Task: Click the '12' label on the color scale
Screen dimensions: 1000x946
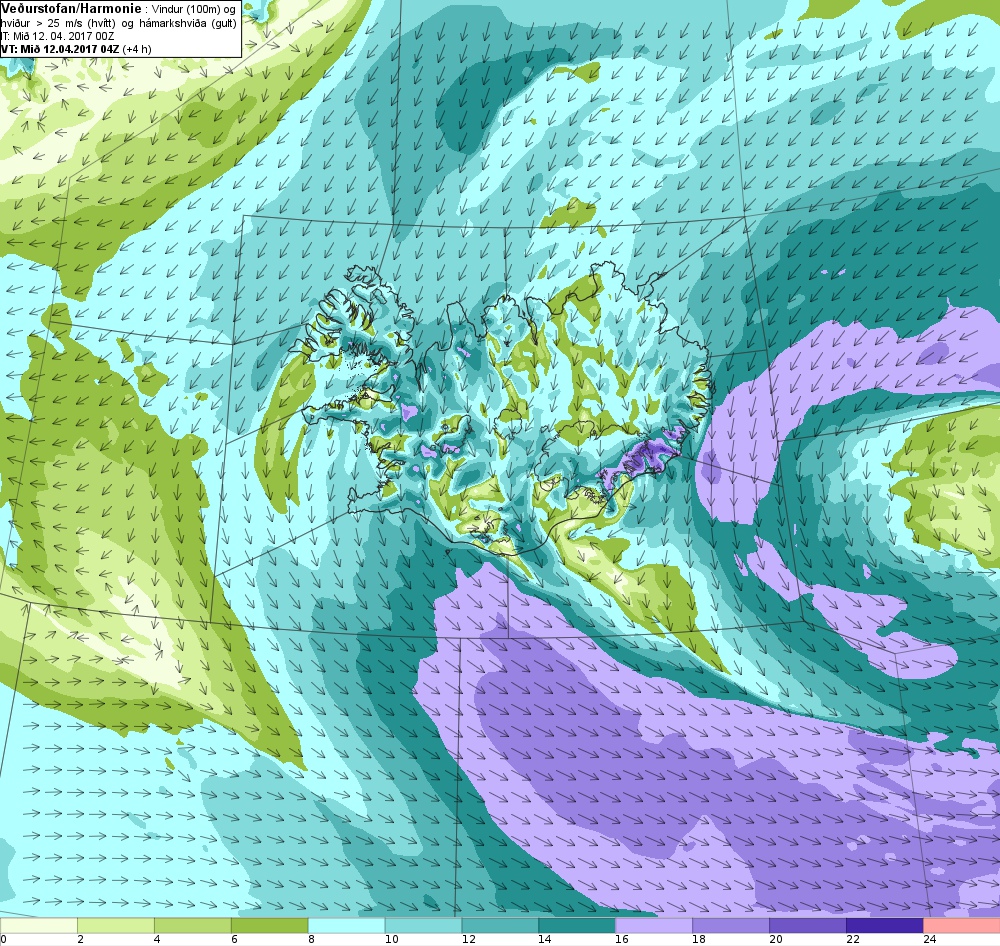Action: [x=468, y=940]
